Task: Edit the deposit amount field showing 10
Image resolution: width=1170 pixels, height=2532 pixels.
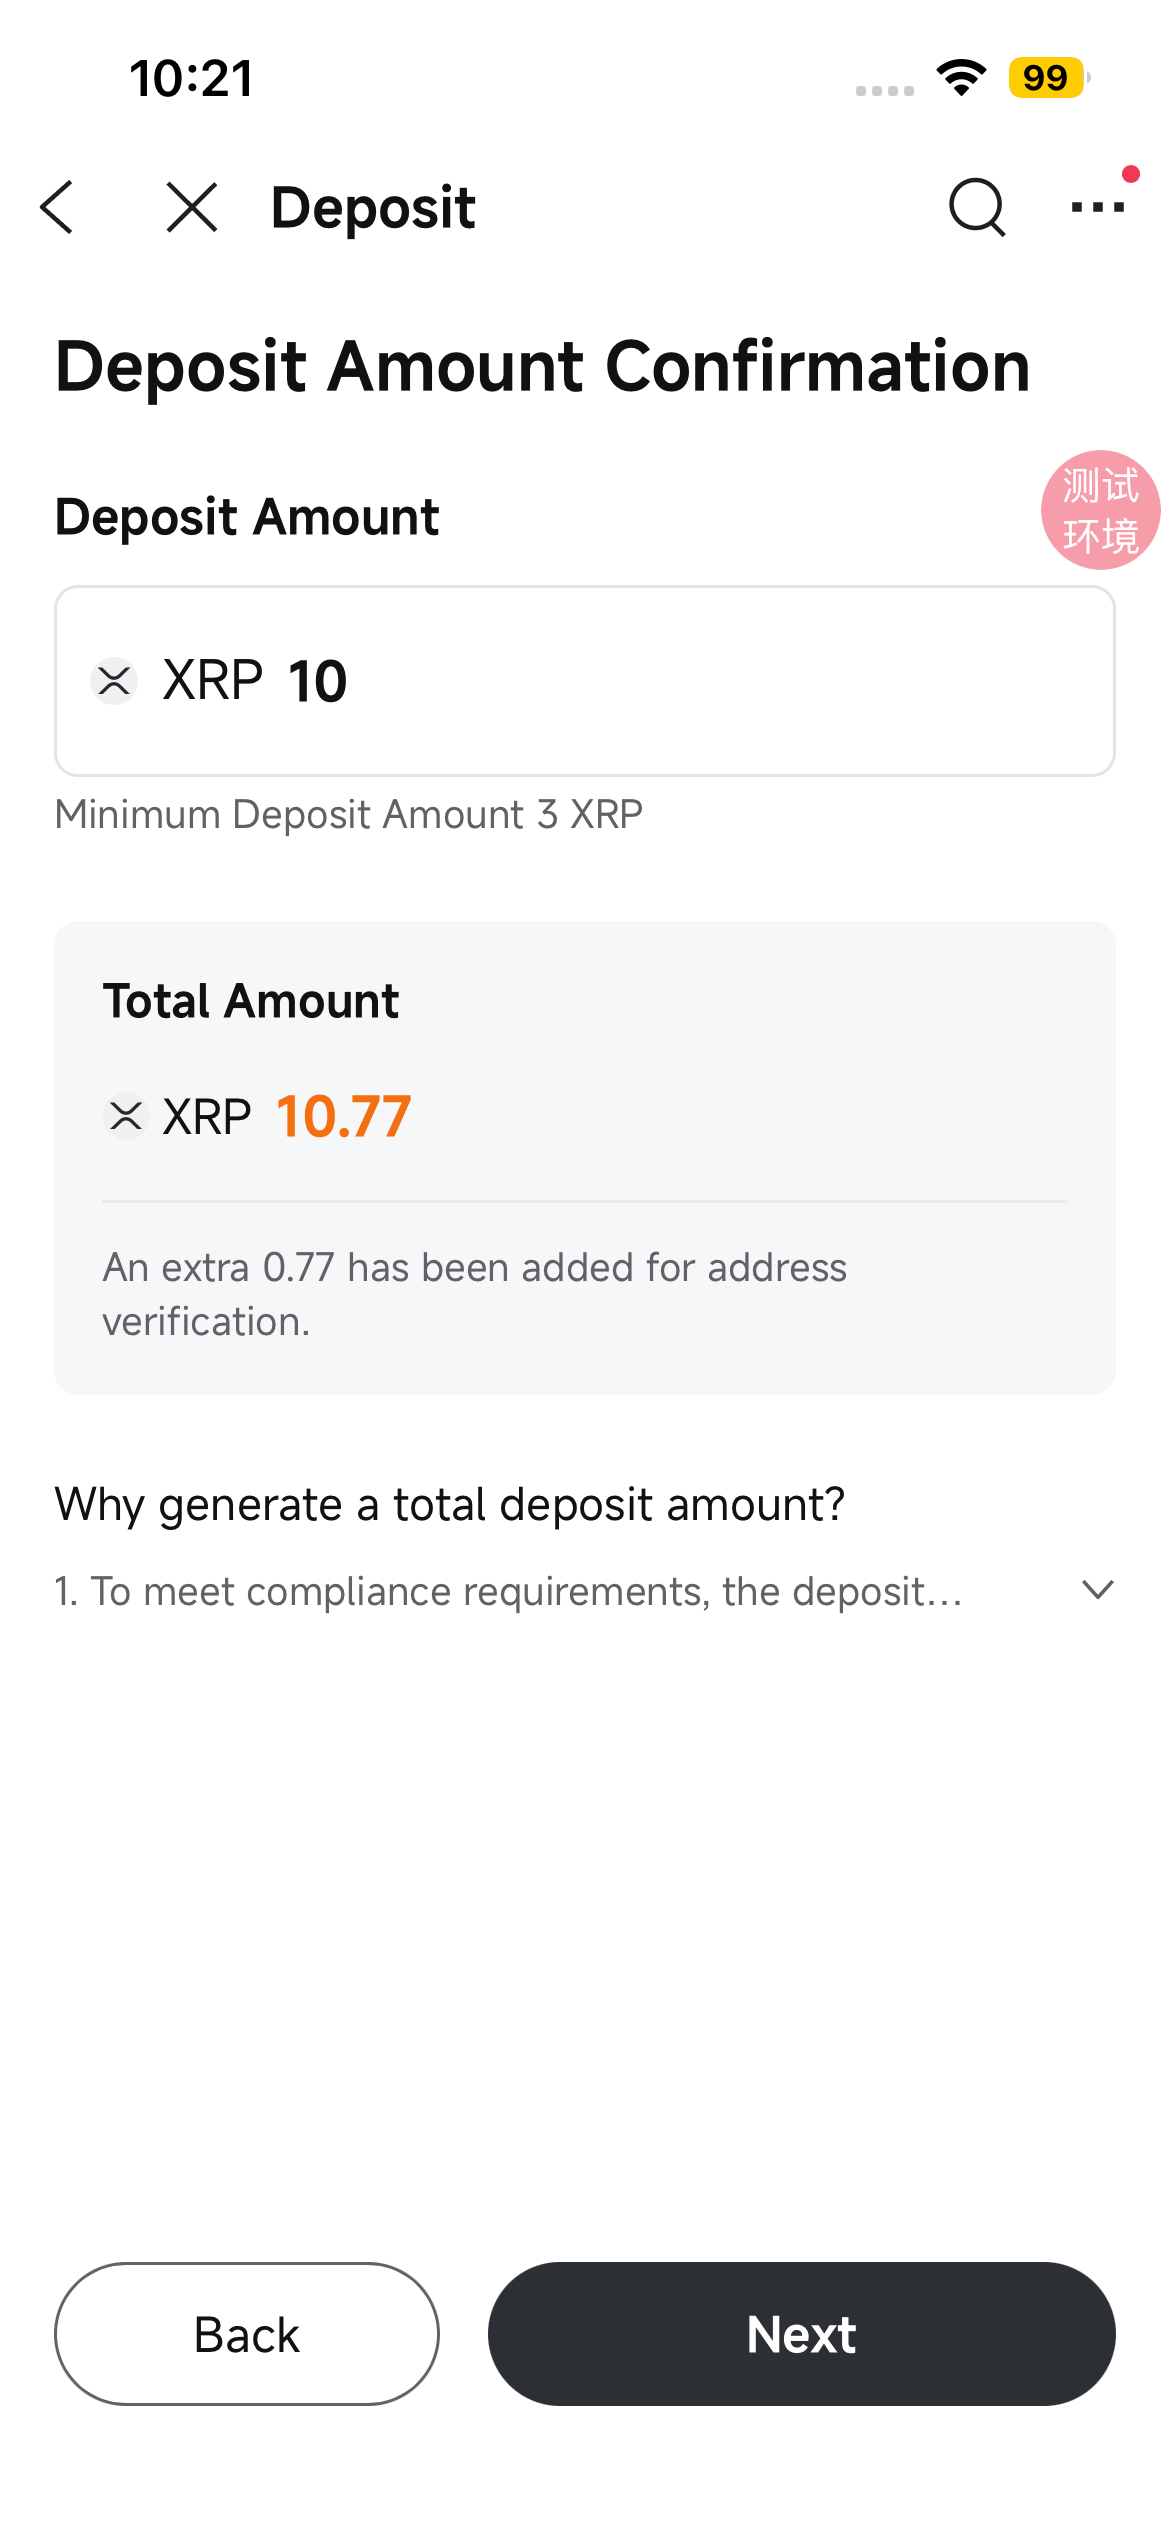Action: [x=585, y=681]
